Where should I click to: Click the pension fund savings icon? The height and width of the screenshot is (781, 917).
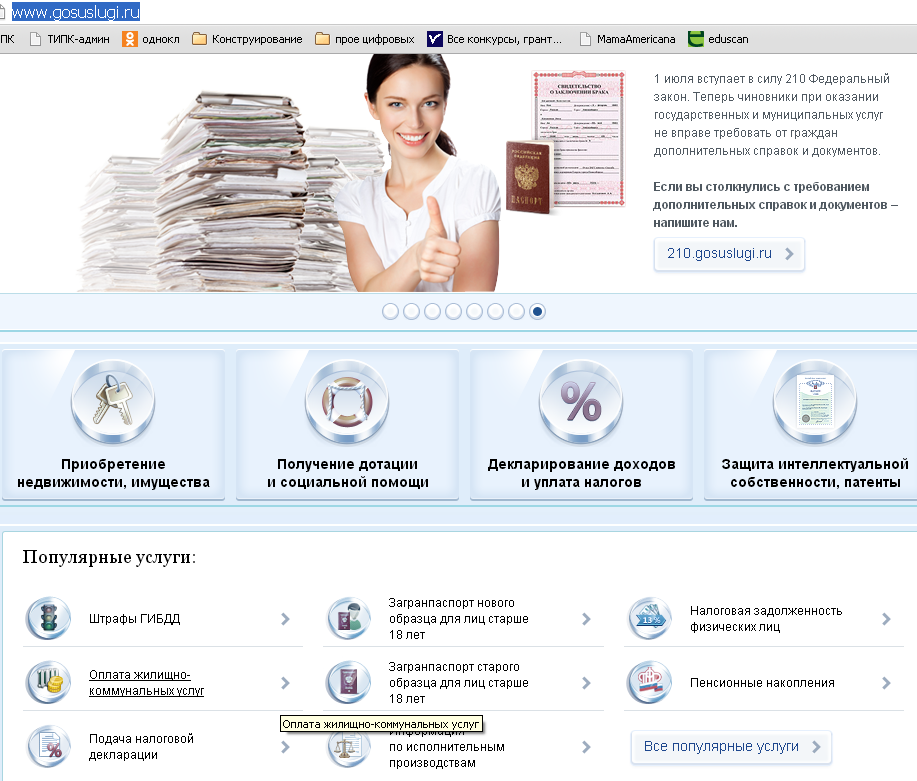pyautogui.click(x=650, y=683)
